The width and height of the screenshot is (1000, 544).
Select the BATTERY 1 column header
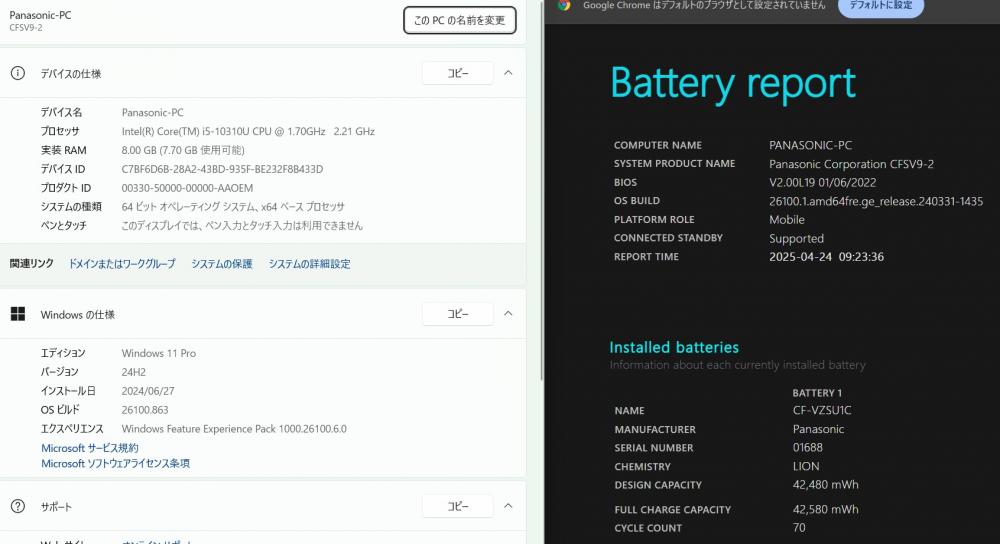[817, 393]
